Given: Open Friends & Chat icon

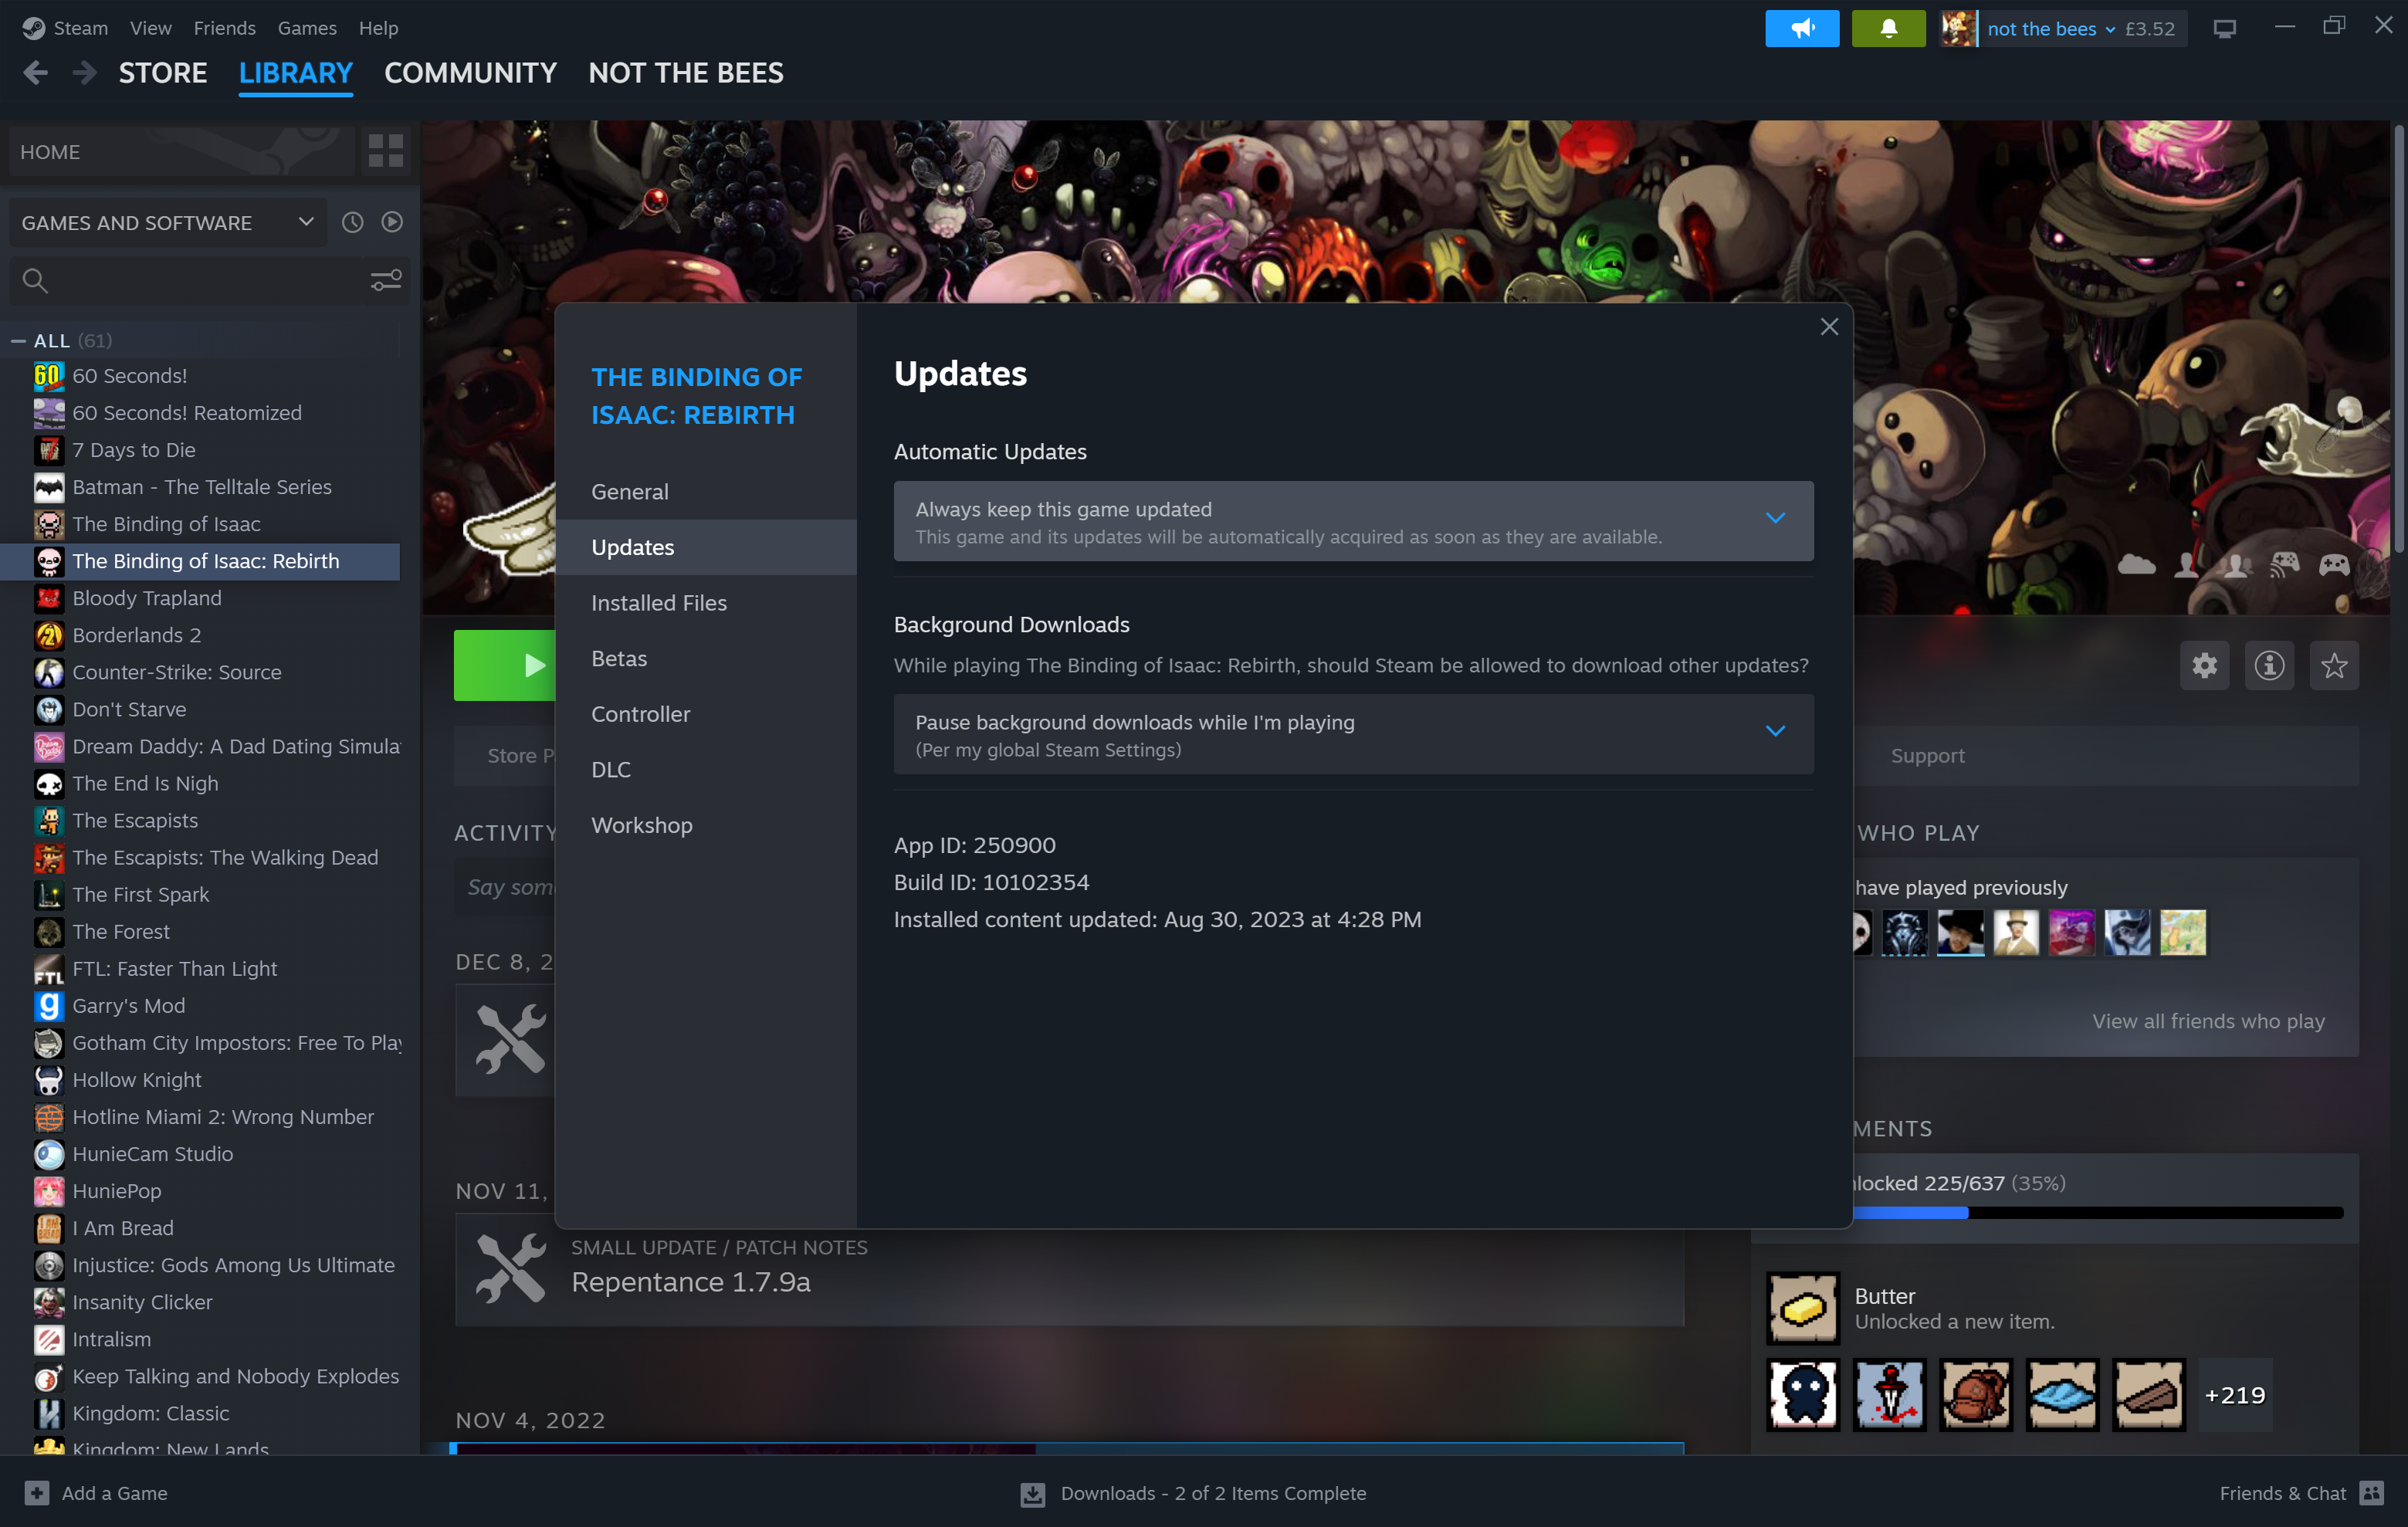Looking at the screenshot, I should coord(2371,1492).
